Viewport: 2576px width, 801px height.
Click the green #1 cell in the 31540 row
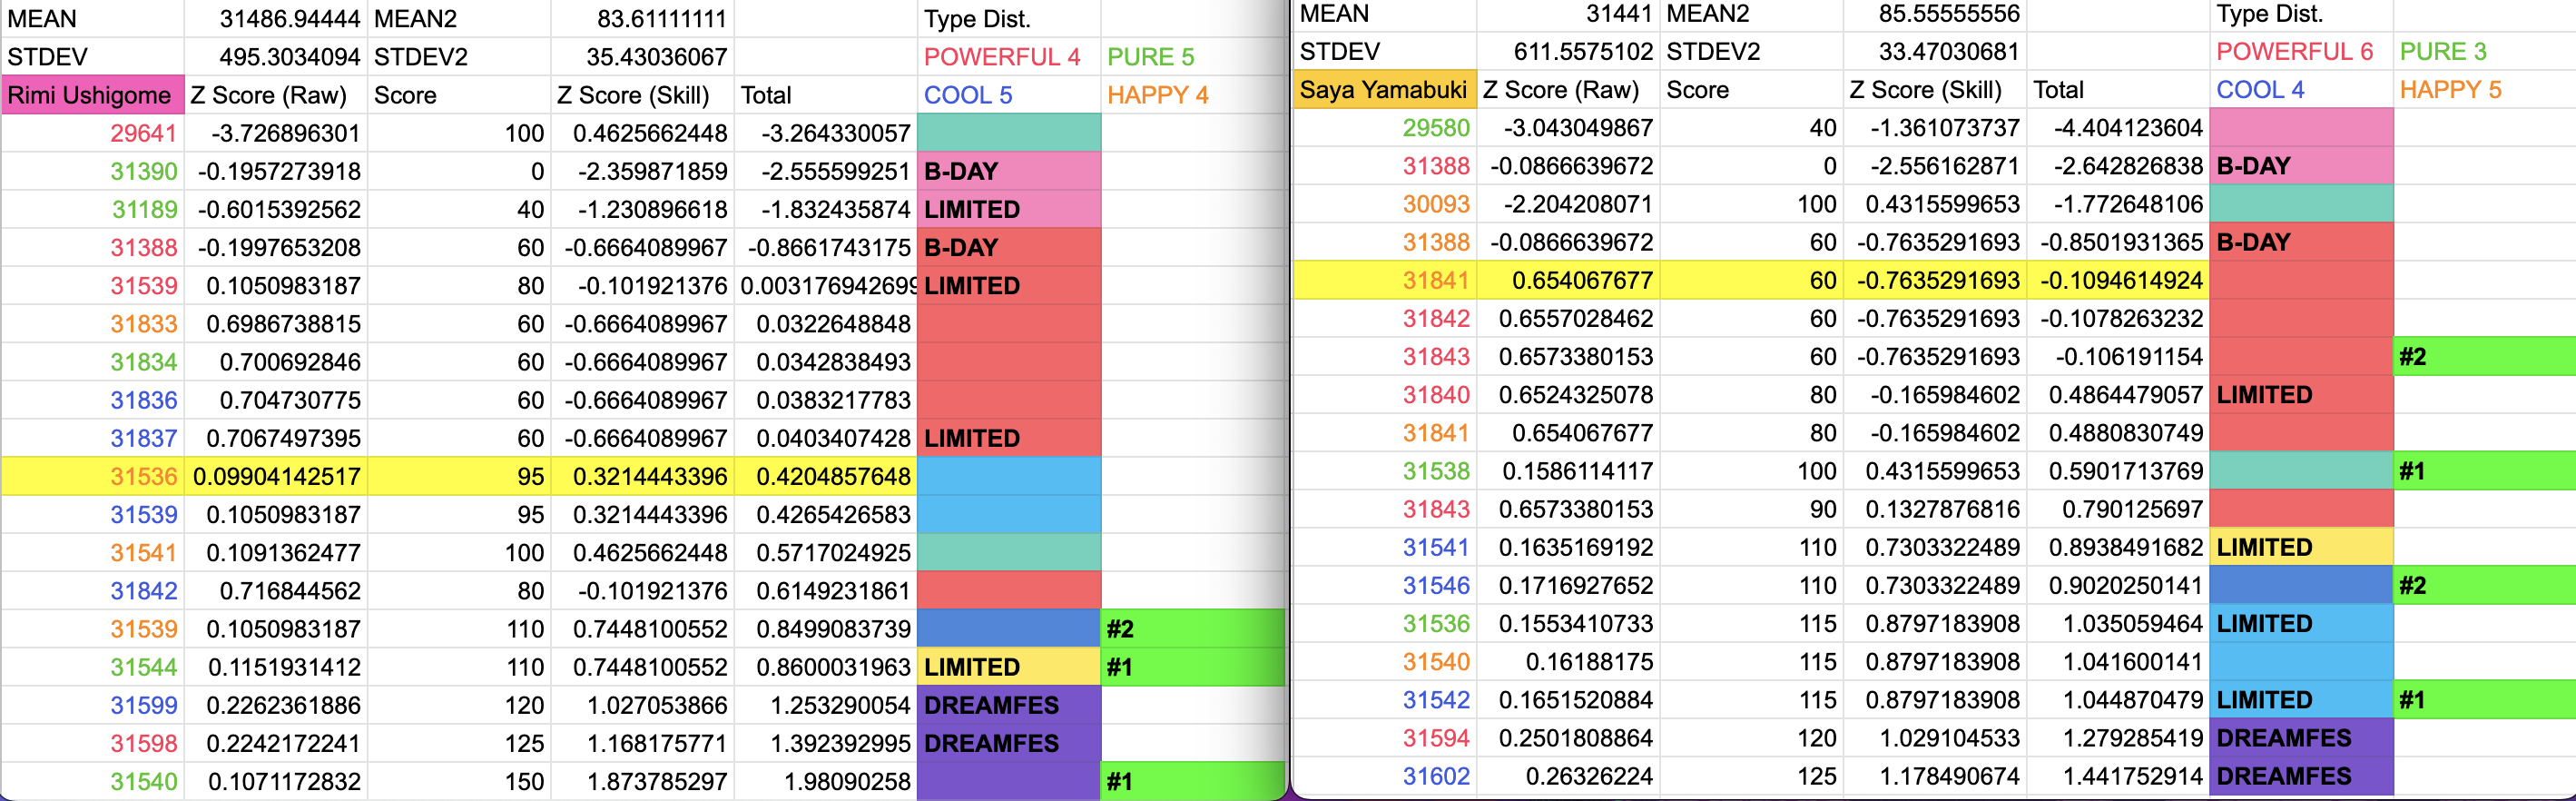tap(1190, 781)
